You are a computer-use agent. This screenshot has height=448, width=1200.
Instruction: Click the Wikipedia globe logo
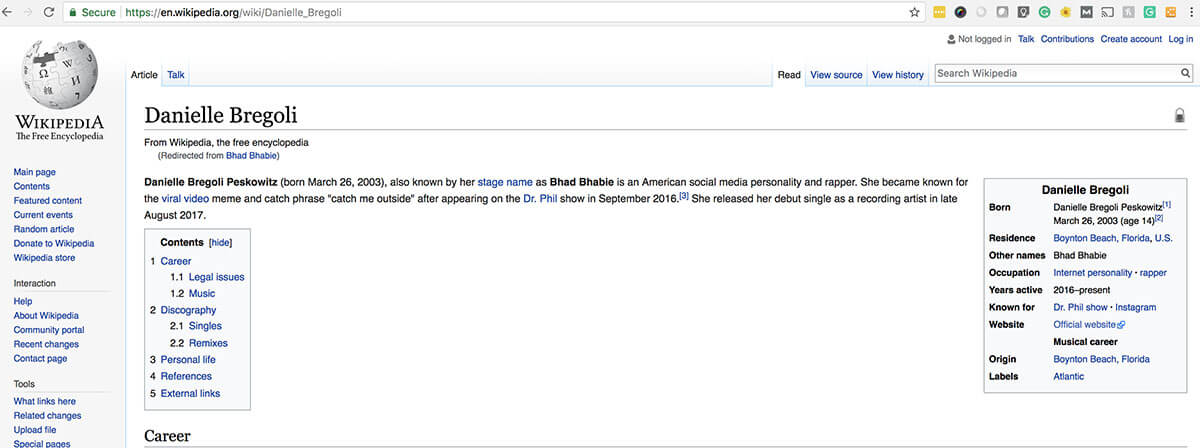[x=59, y=76]
